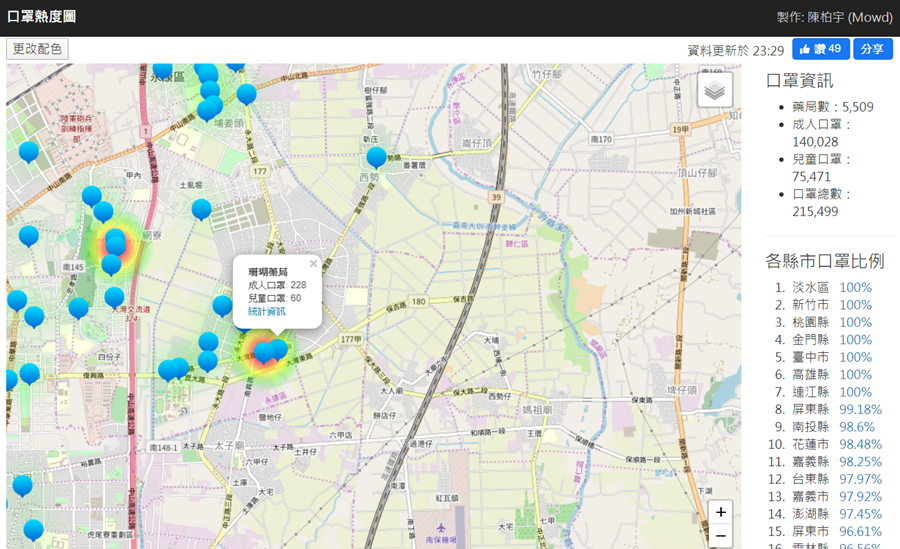Click the red heatmap hotspot near 網寮

tap(115, 241)
